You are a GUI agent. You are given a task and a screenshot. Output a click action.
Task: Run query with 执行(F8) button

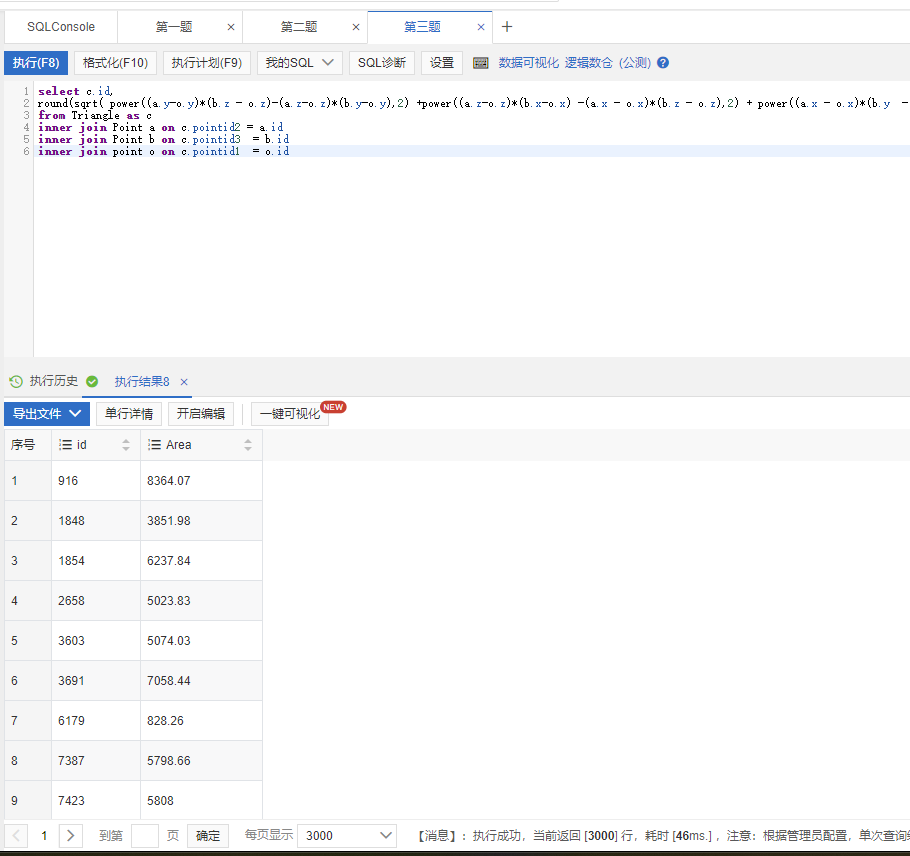36,63
